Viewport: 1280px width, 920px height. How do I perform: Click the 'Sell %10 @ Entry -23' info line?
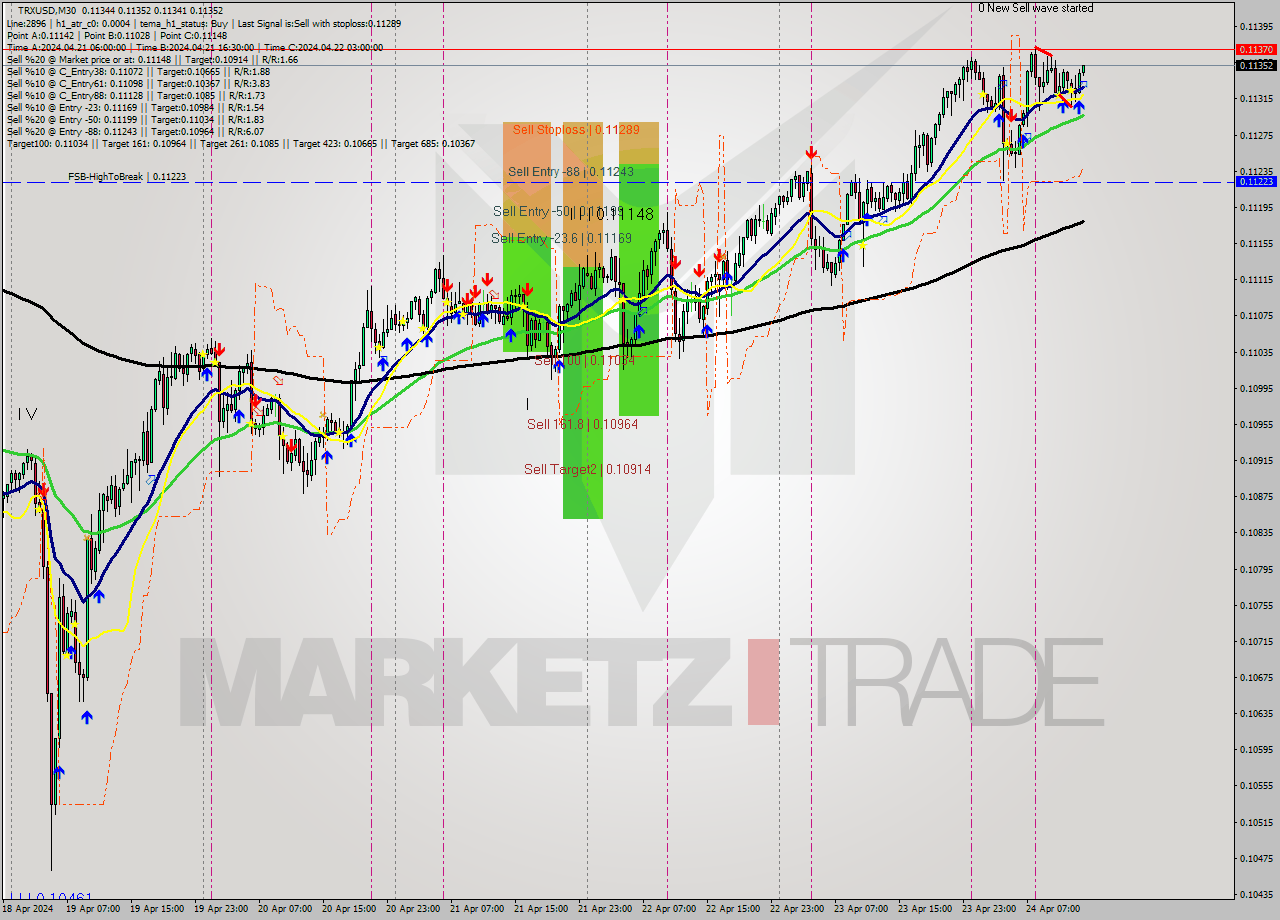135,107
